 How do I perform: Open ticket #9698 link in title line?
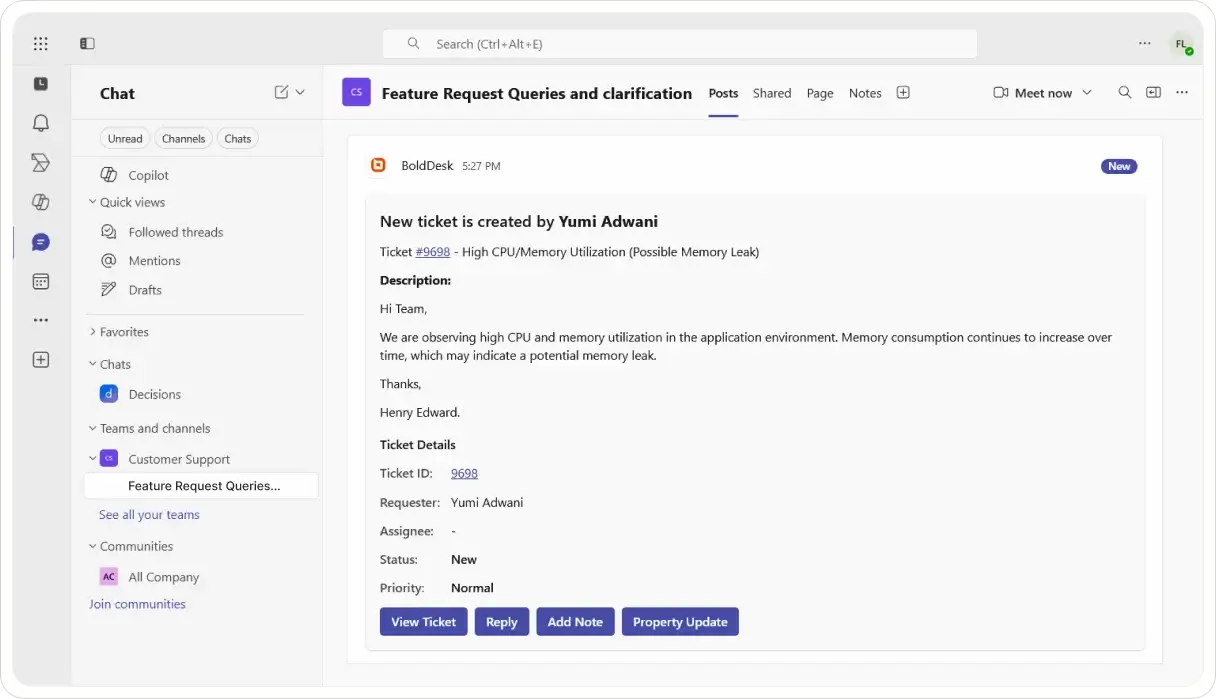click(x=433, y=252)
